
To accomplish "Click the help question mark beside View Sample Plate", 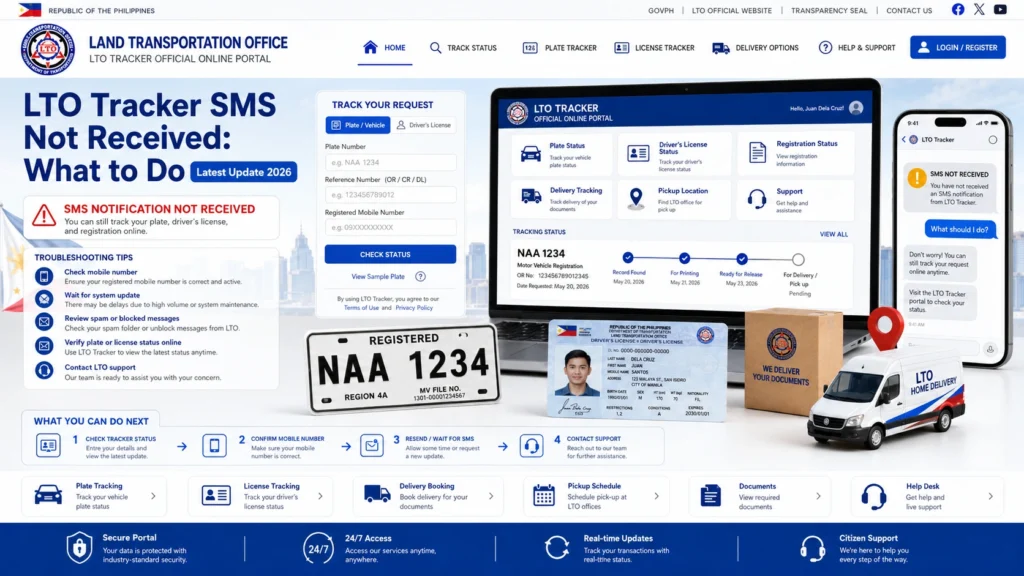I will click(421, 276).
